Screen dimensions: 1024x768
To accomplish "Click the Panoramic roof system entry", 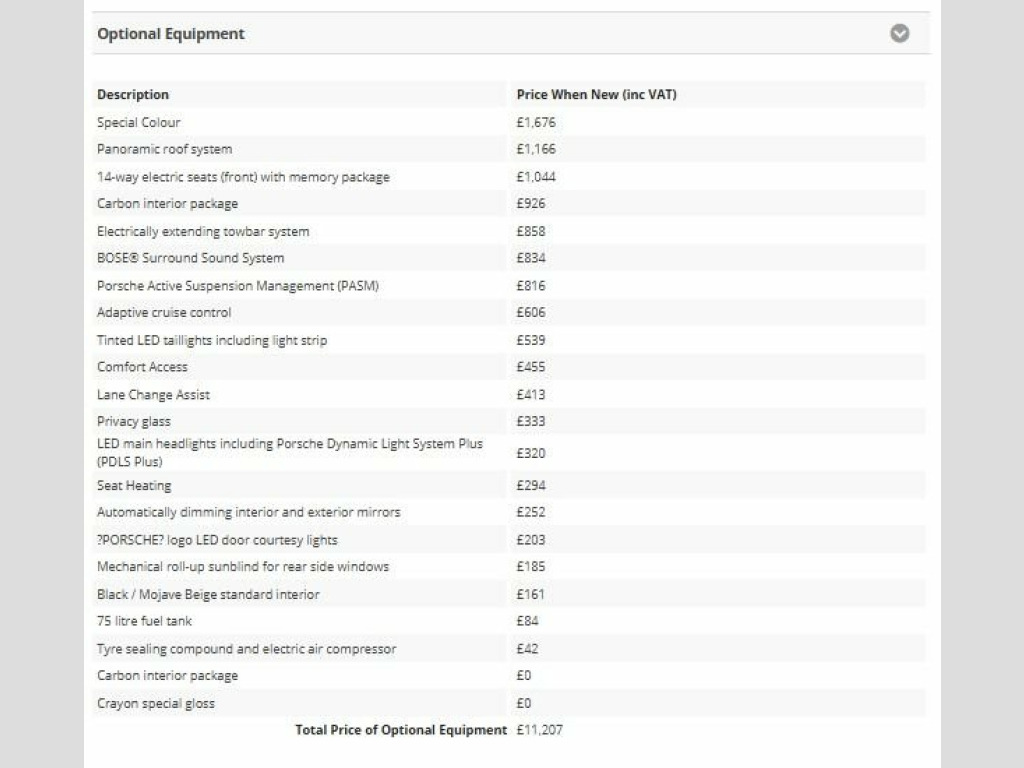I will pos(164,149).
